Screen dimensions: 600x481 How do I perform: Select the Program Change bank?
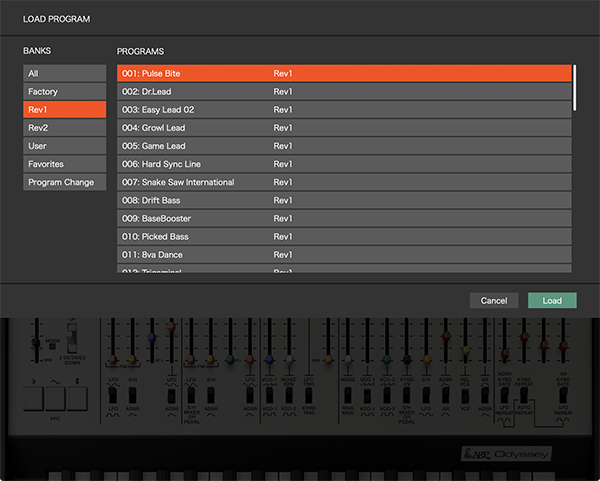65,182
